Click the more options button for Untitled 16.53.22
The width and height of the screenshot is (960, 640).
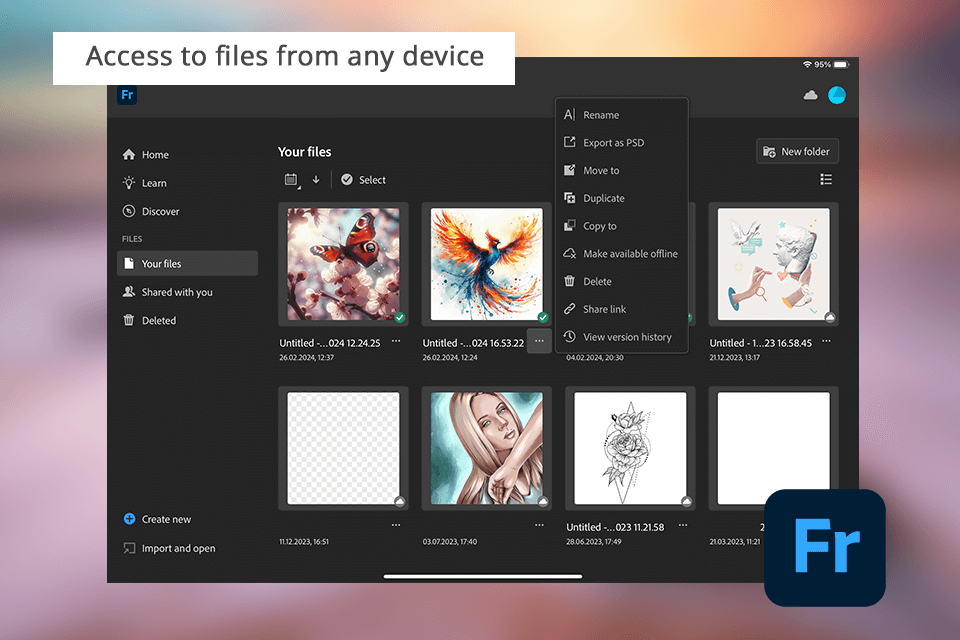[x=539, y=341]
